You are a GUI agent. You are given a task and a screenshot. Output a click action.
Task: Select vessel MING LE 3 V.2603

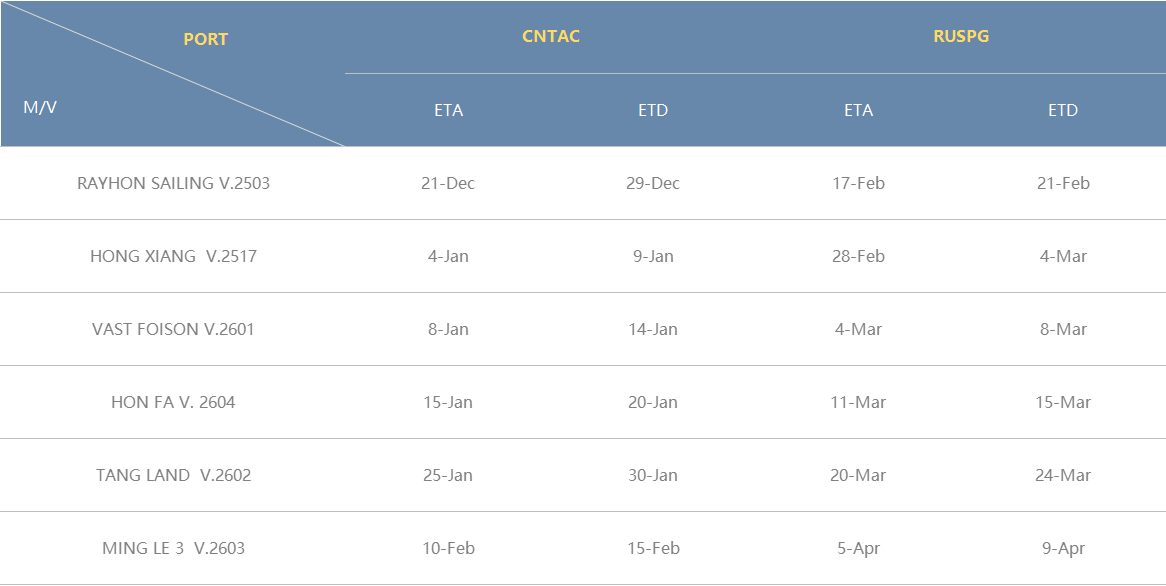click(173, 548)
